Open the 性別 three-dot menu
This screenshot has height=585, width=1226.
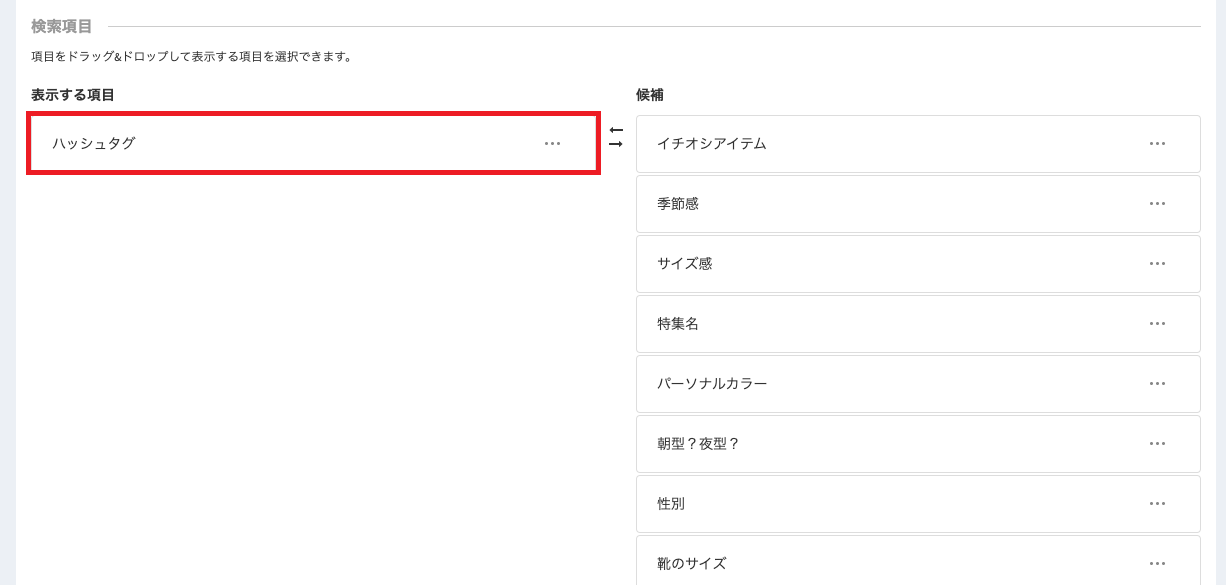point(1157,503)
